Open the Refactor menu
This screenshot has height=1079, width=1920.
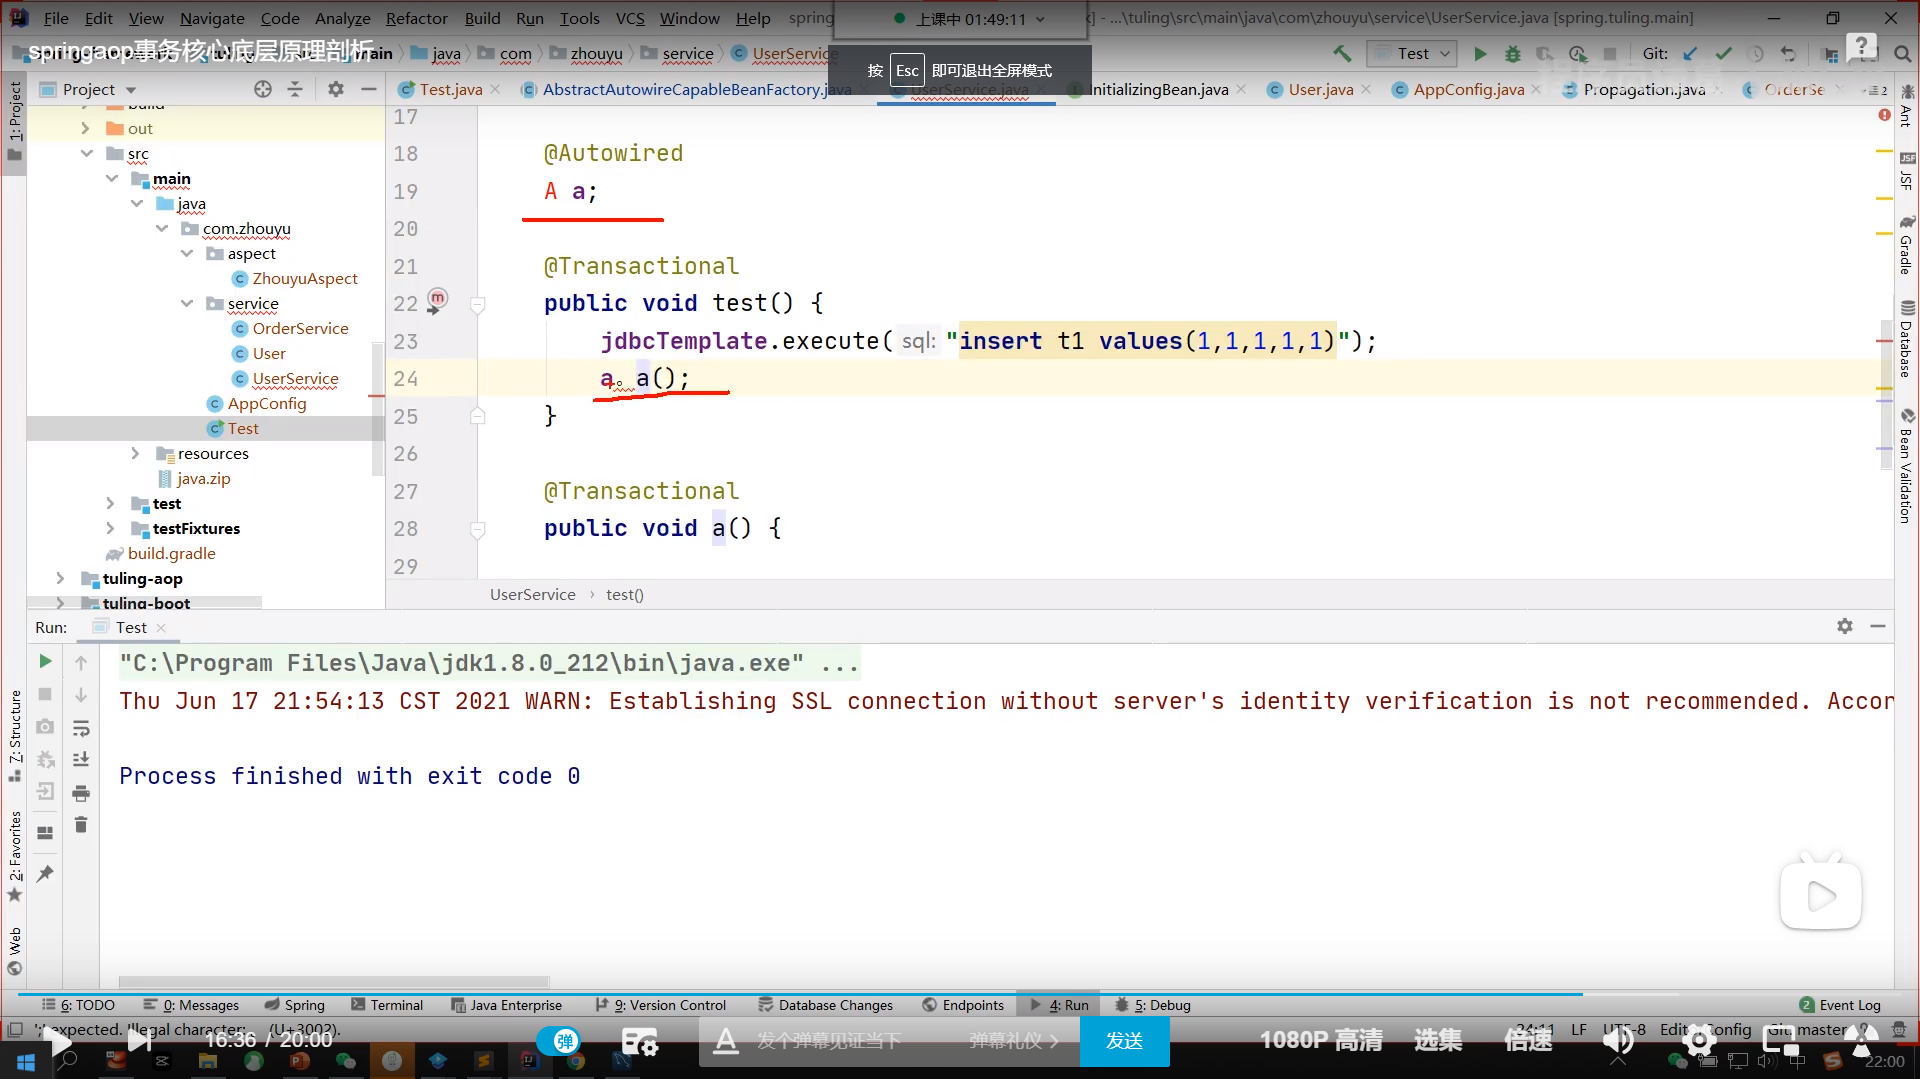(x=416, y=18)
